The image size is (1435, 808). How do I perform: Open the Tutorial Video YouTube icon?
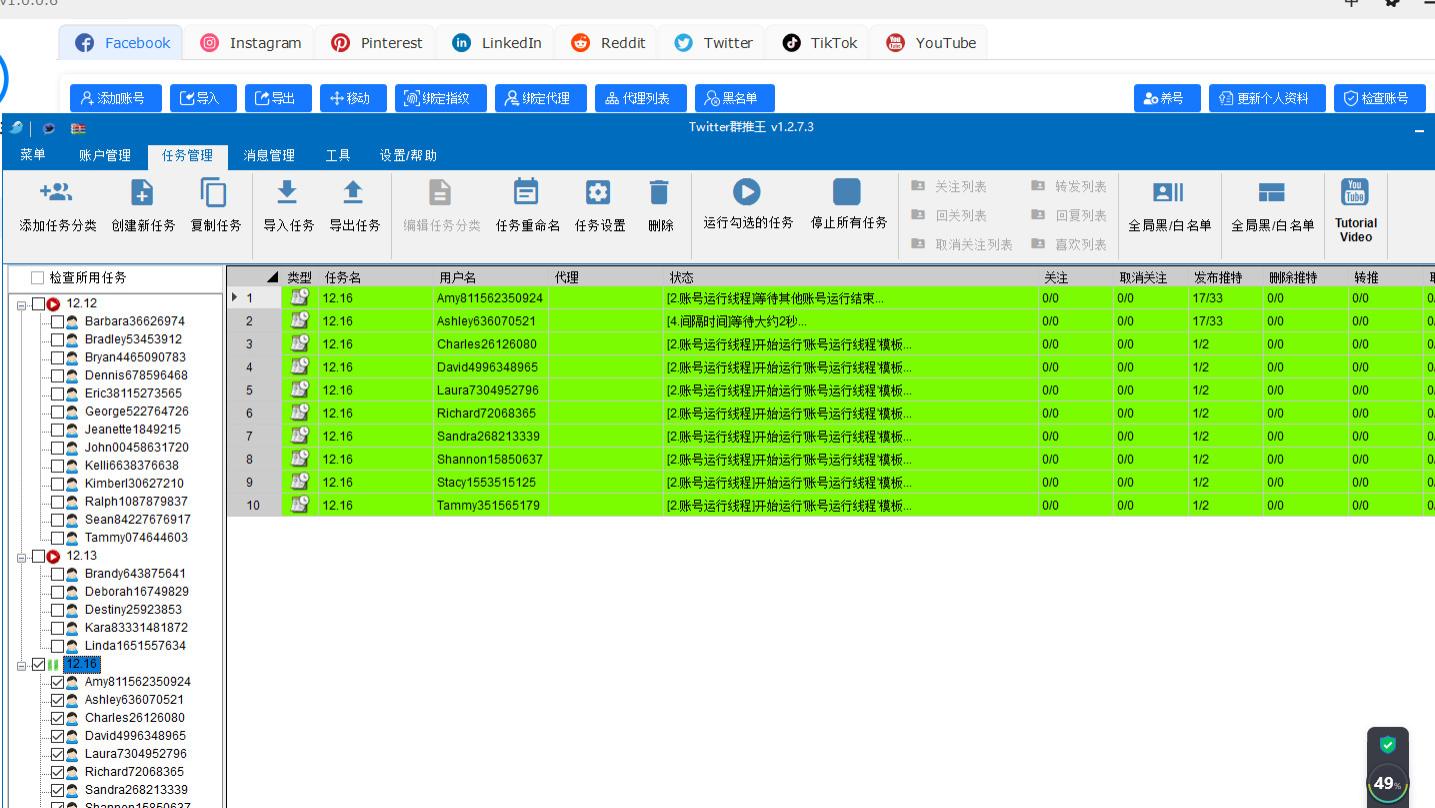point(1355,191)
